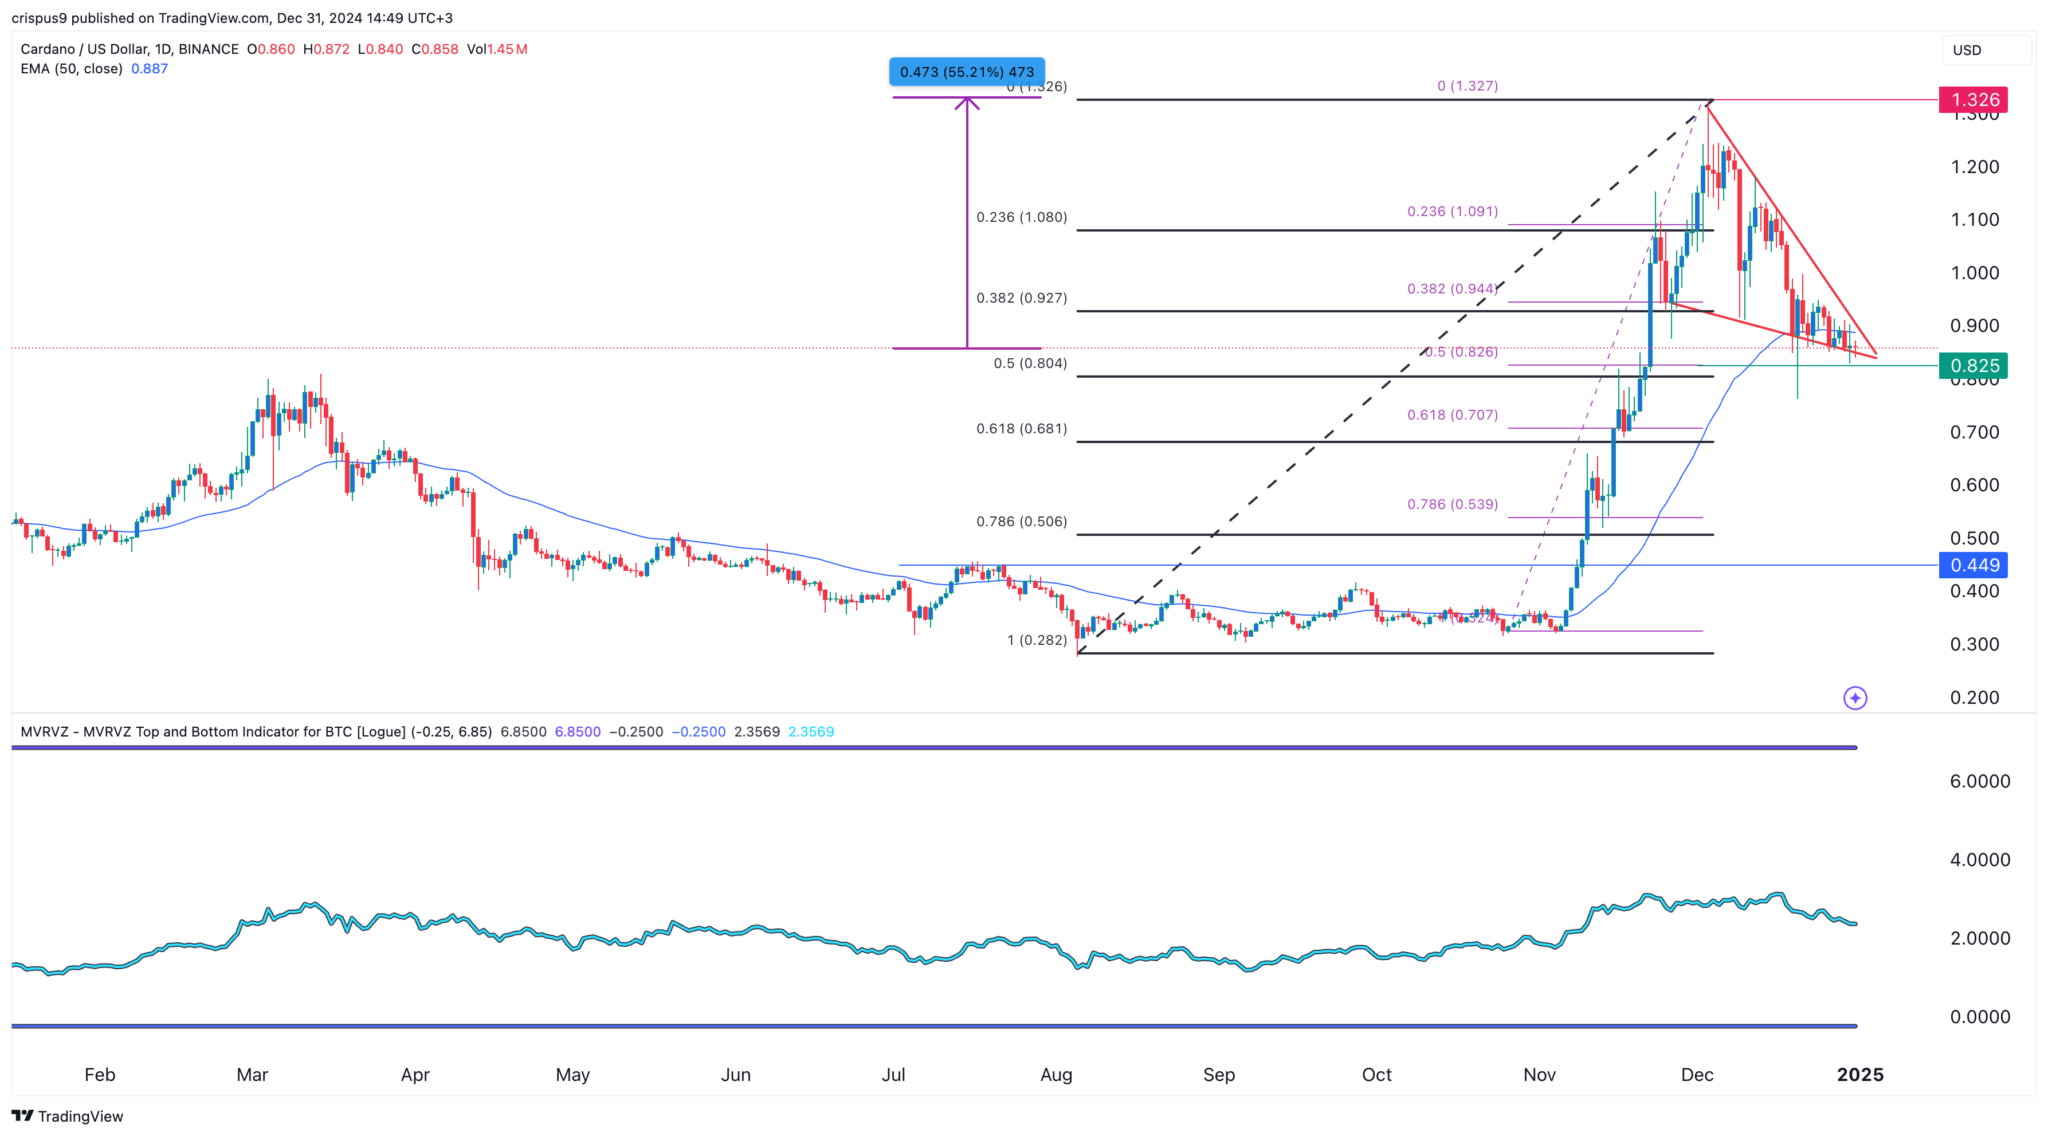
Task: Open the USD currency selector
Action: (x=1986, y=49)
